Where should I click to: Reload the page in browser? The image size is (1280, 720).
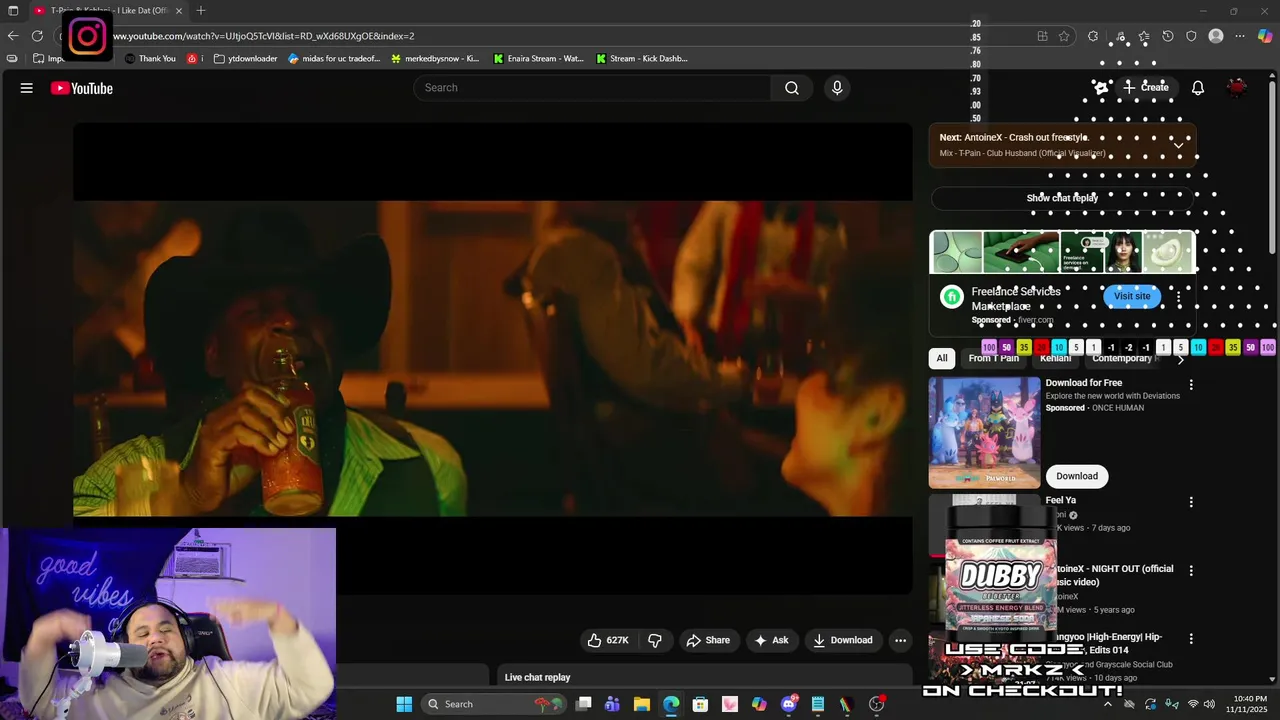[x=37, y=36]
